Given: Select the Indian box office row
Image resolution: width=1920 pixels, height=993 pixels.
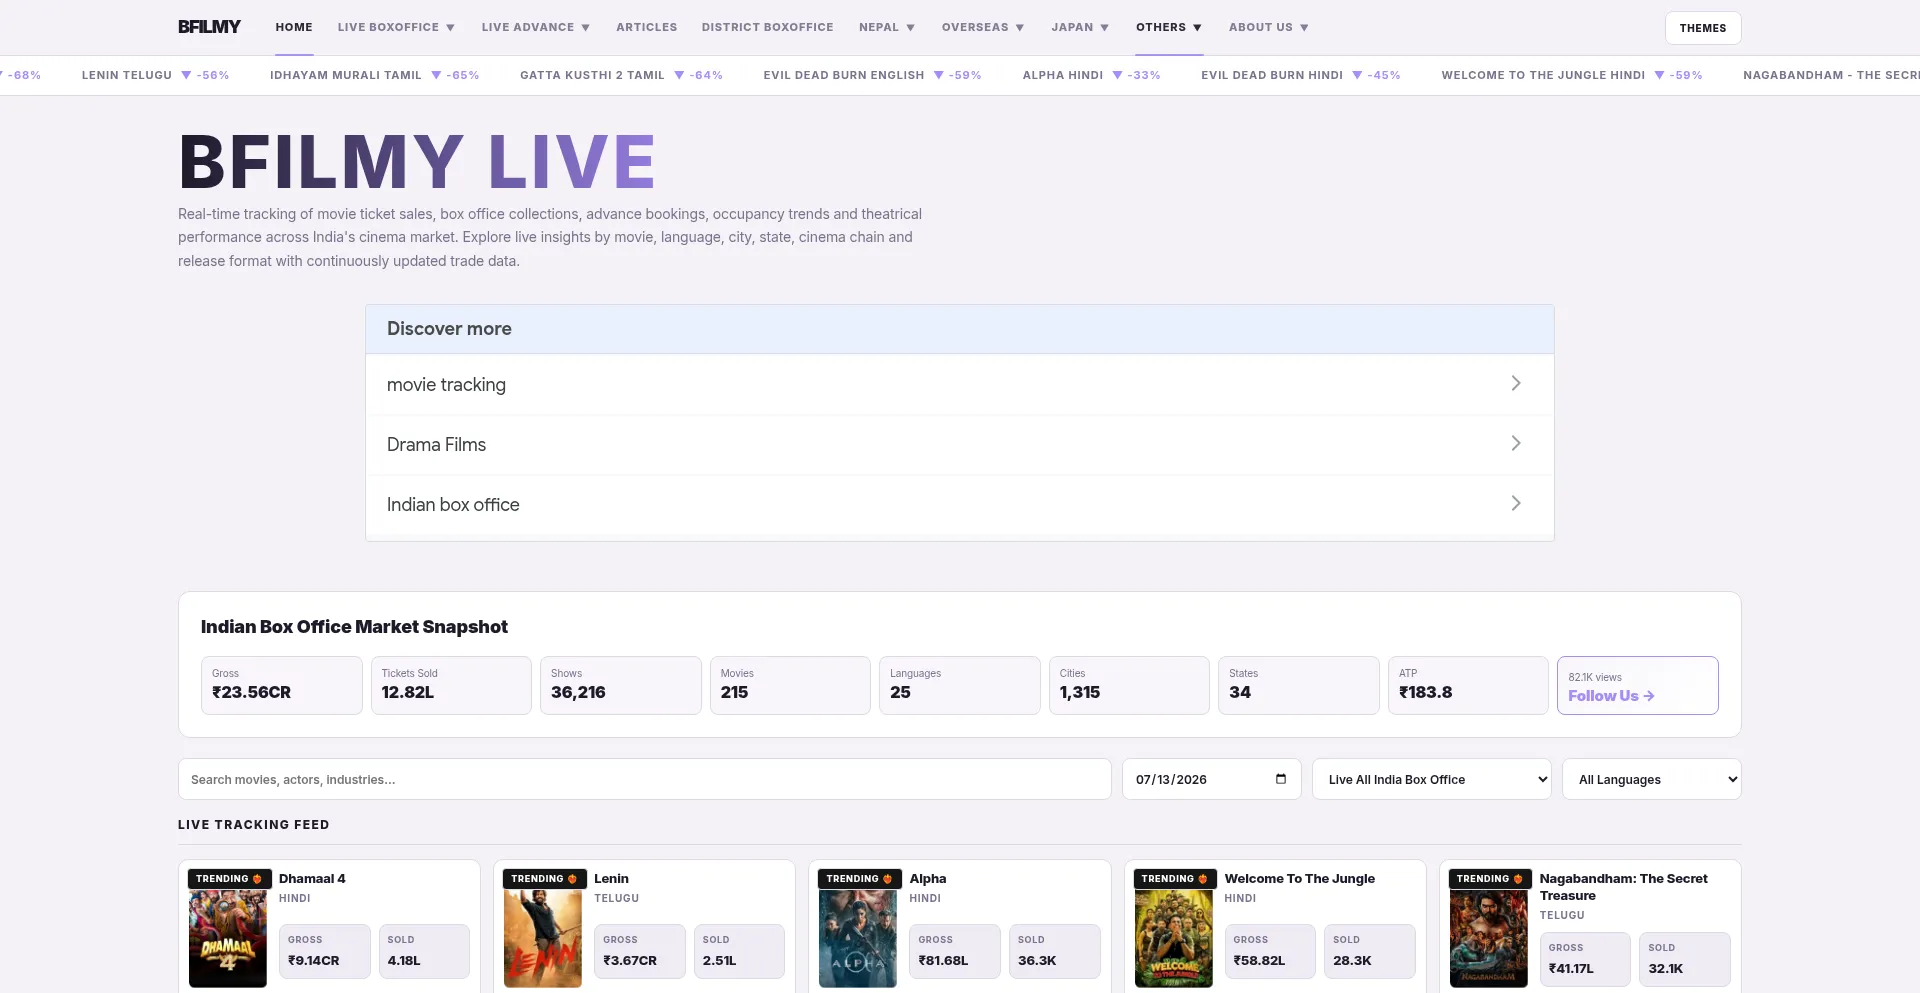Looking at the screenshot, I should 959,504.
